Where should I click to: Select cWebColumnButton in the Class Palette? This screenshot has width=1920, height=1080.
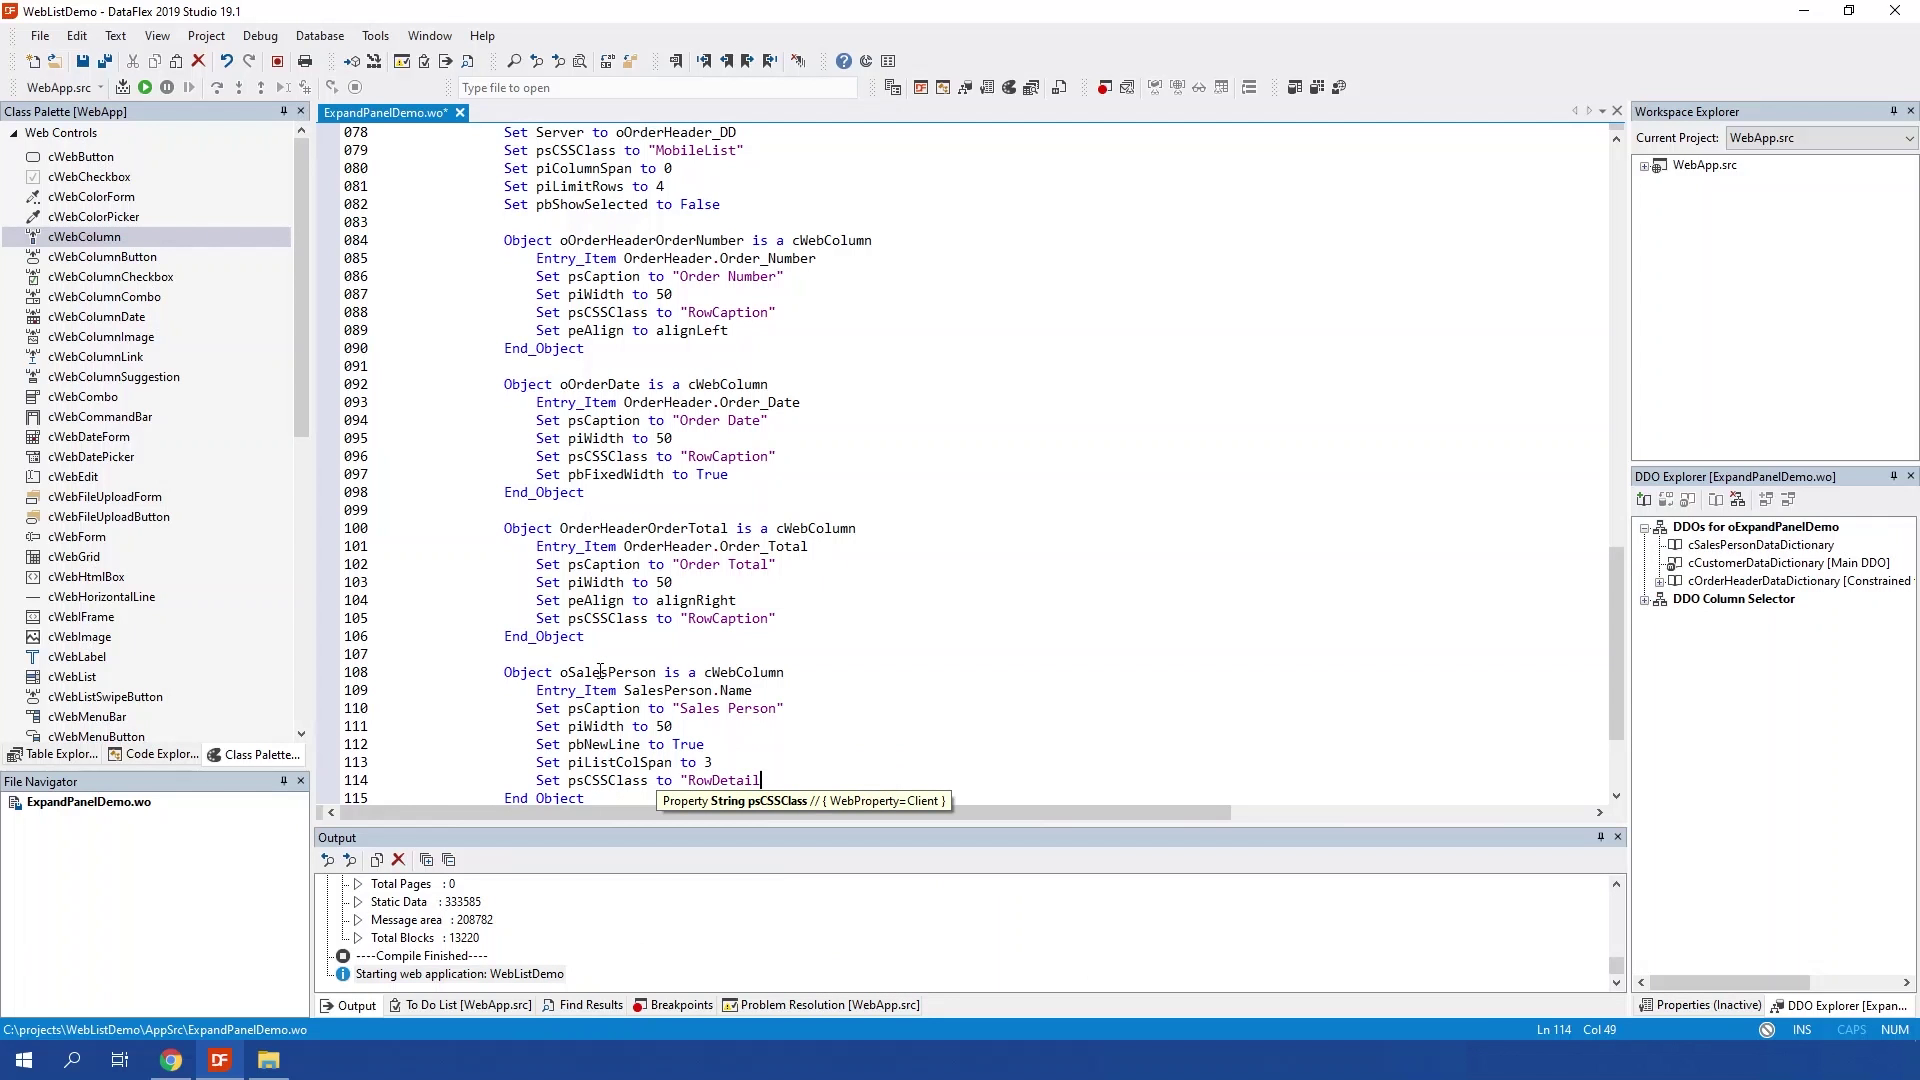[102, 257]
